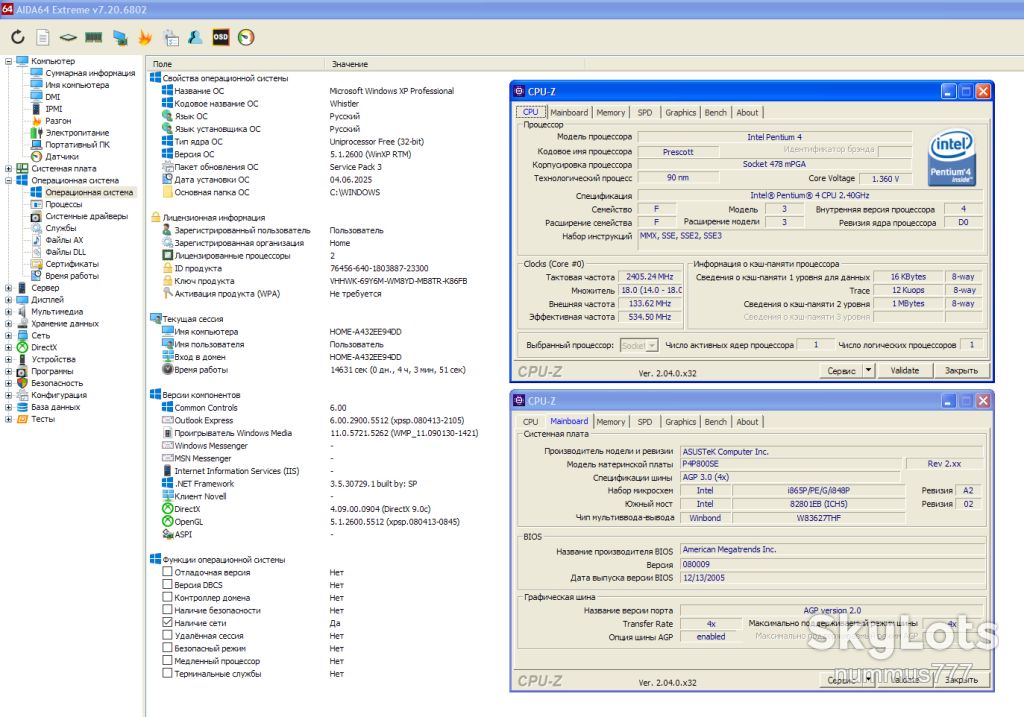
Task: Select the Ключ продукта row
Action: point(315,281)
